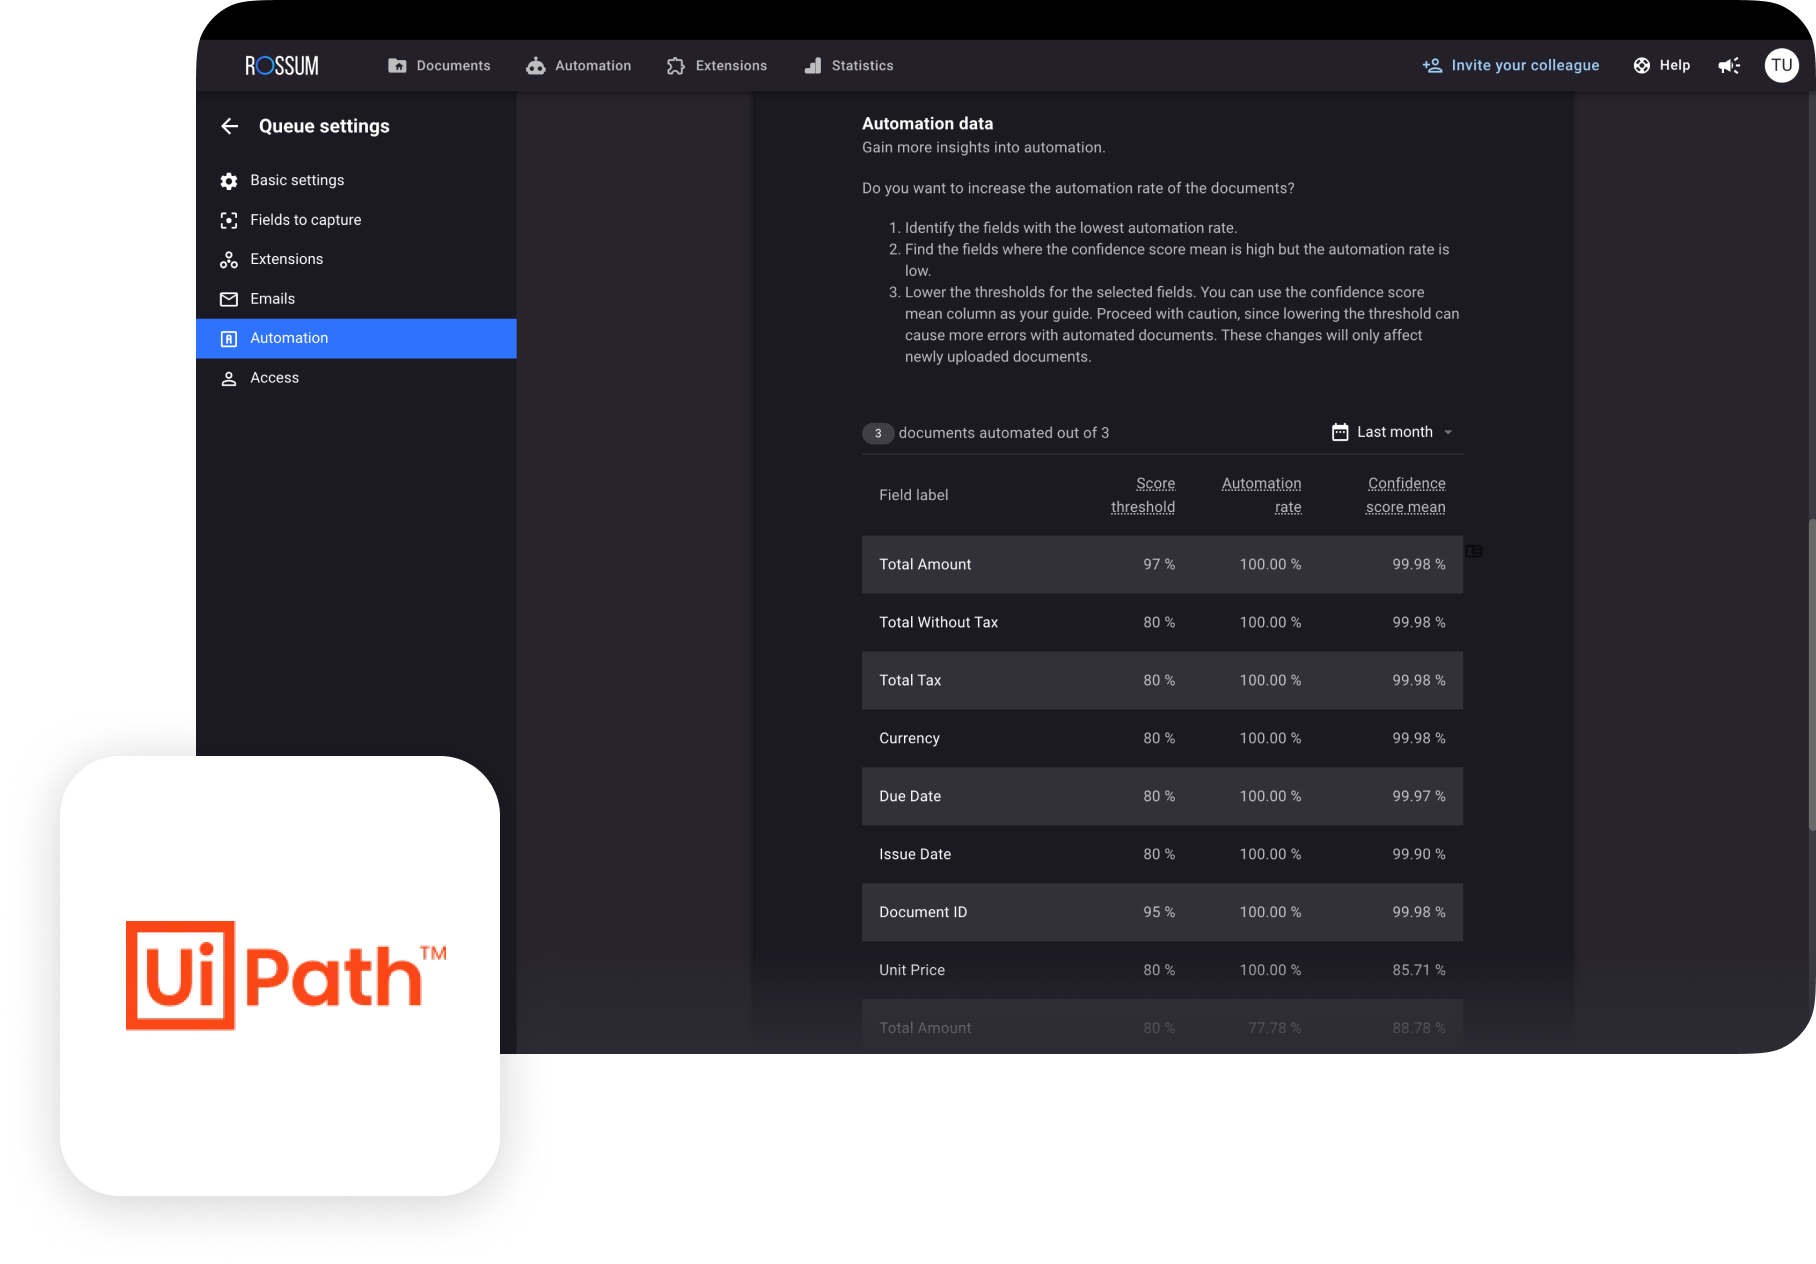This screenshot has width=1816, height=1264.
Task: Click the 99.97 % confidence for Due Date
Action: [1419, 797]
